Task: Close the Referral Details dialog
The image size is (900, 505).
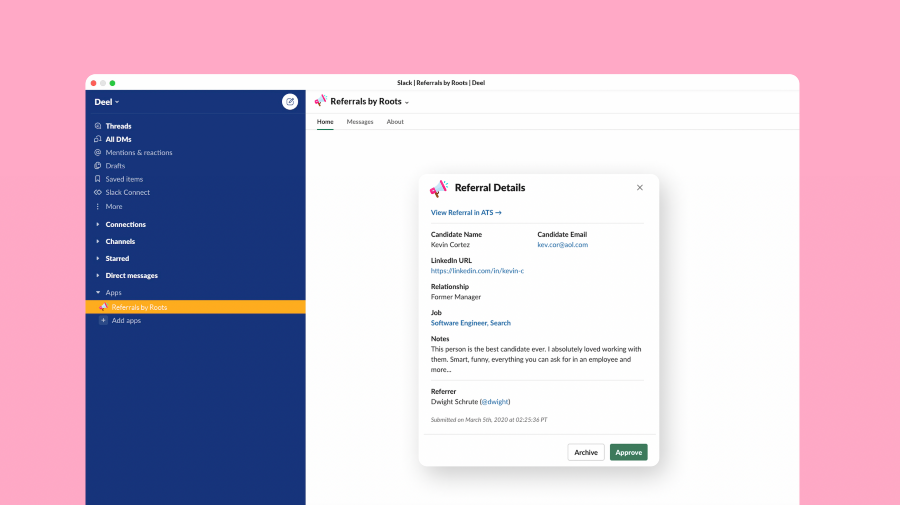Action: tap(639, 188)
